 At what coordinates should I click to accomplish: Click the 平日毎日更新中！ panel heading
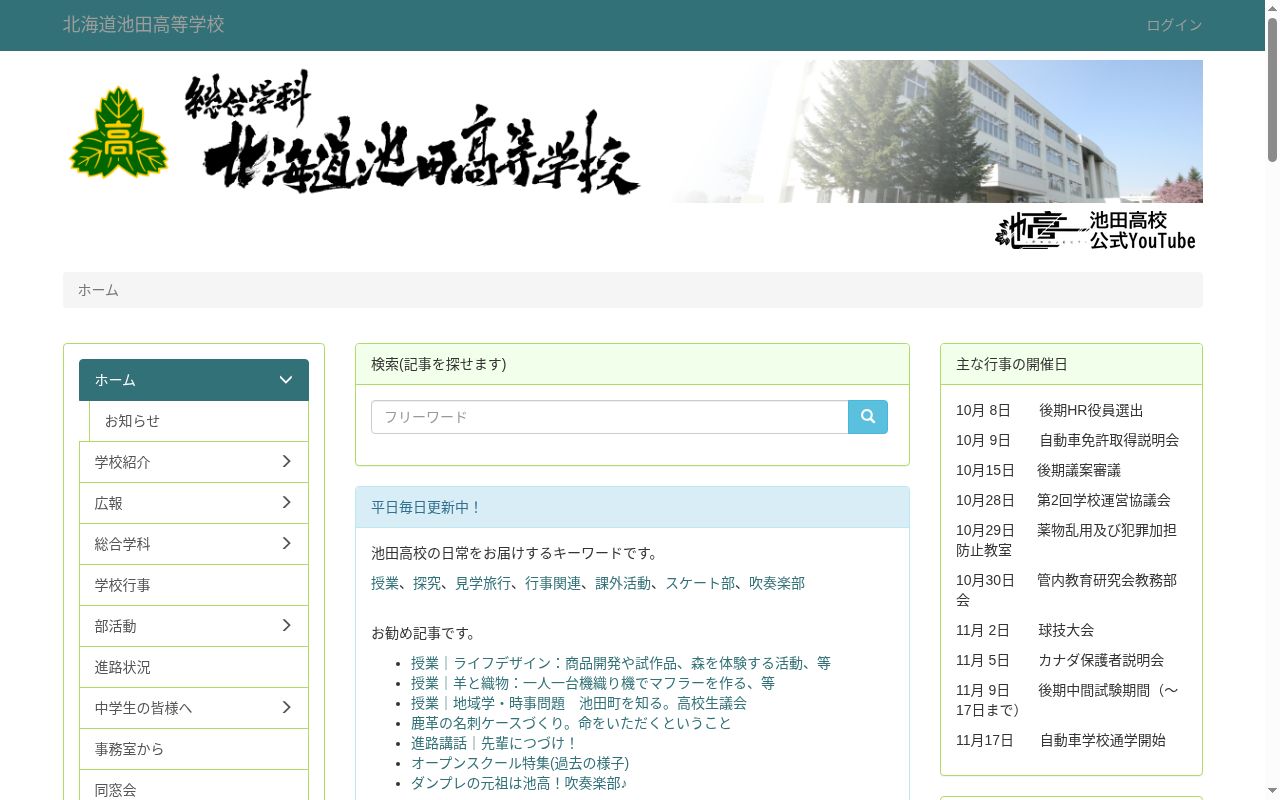(x=632, y=507)
